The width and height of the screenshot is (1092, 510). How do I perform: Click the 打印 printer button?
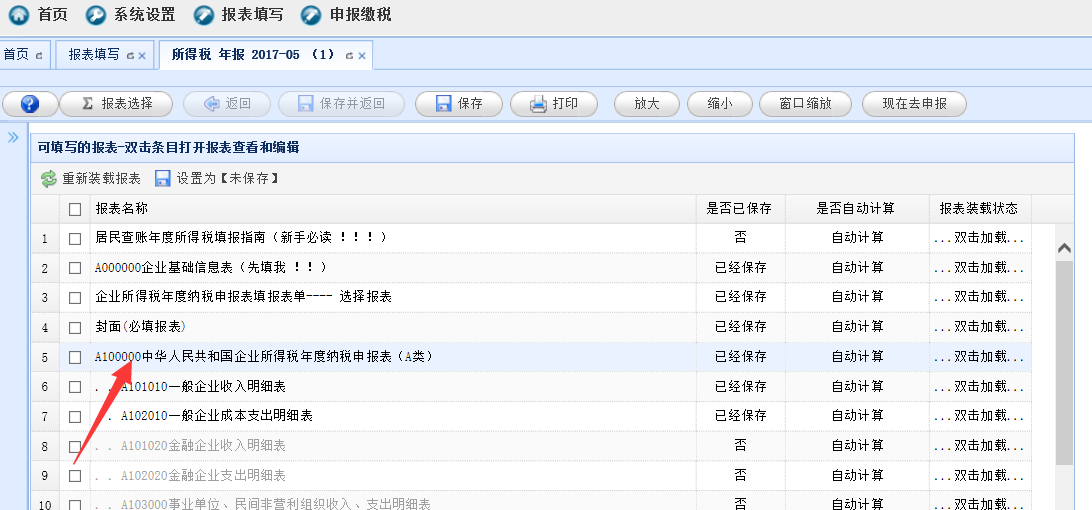point(553,104)
